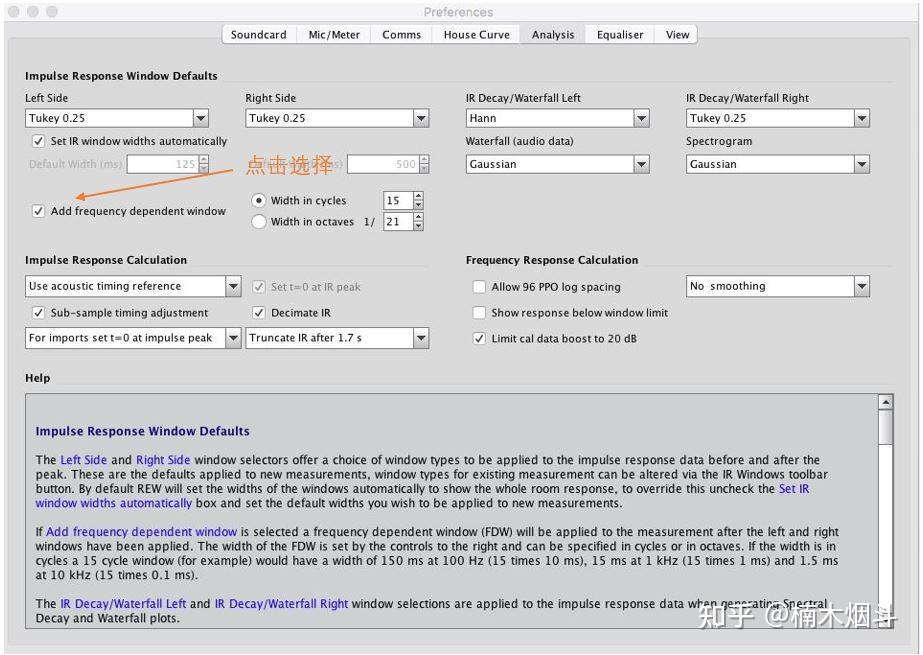This screenshot has width=923, height=655.
Task: Click the IR Decay/Waterfall Left help link
Action: pyautogui.click(x=123, y=604)
